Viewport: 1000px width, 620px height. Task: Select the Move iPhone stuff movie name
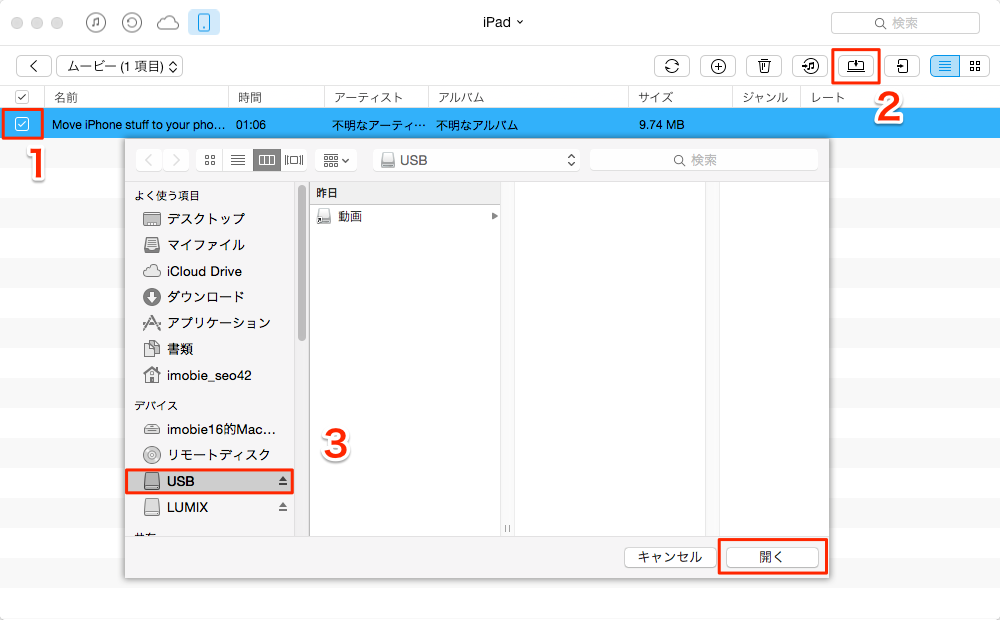[138, 125]
